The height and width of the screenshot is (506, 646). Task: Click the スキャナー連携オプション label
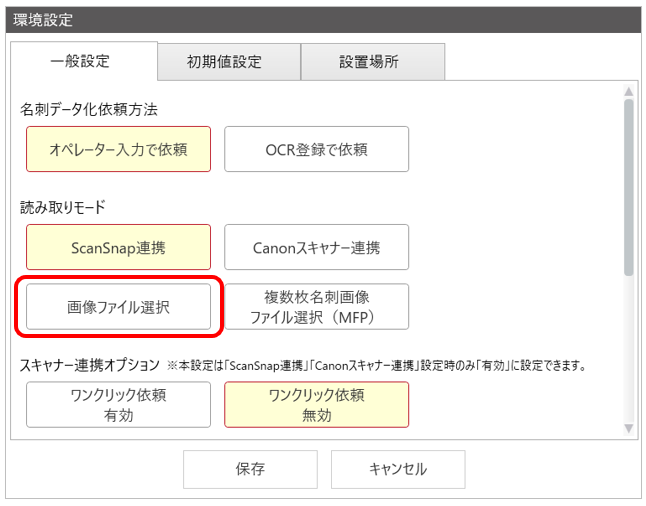click(90, 365)
